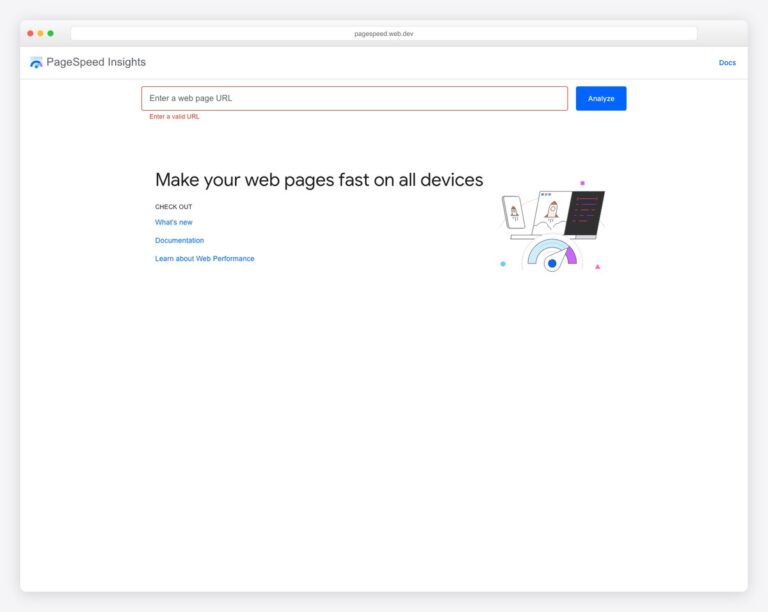Viewport: 768px width, 612px height.
Task: Click the red close window button
Action: [x=30, y=33]
